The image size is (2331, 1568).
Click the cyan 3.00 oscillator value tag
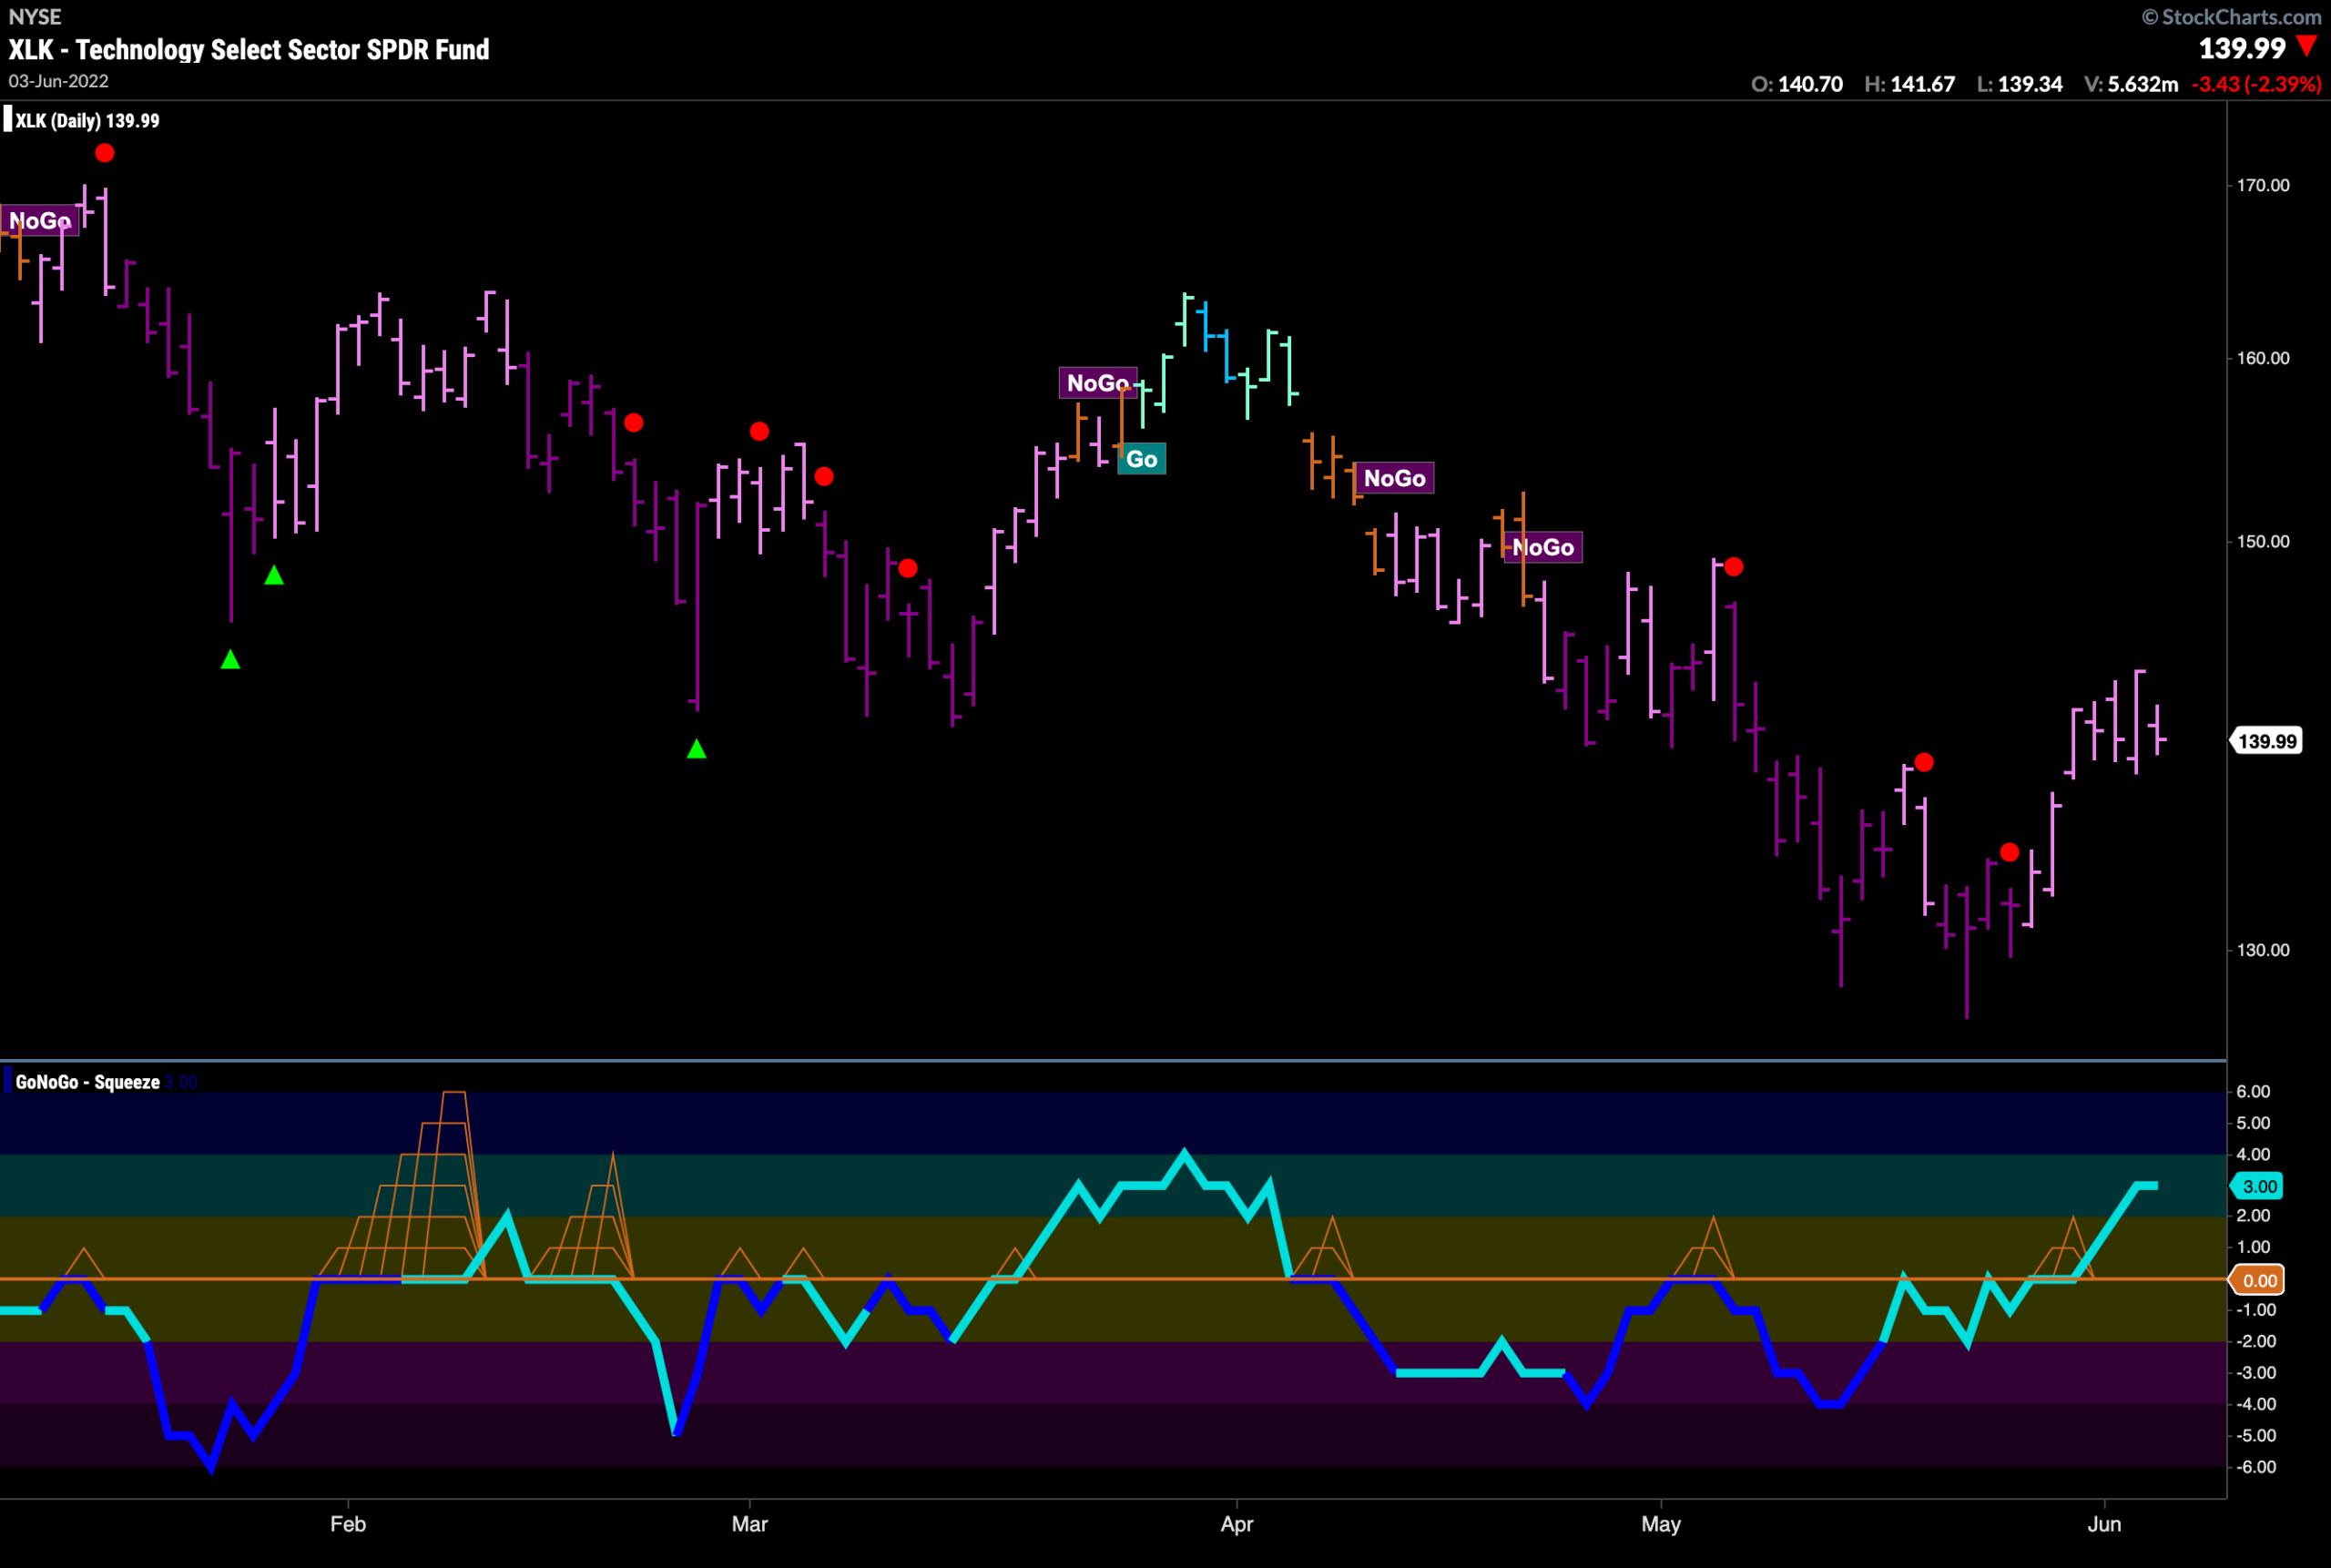[x=2259, y=1186]
